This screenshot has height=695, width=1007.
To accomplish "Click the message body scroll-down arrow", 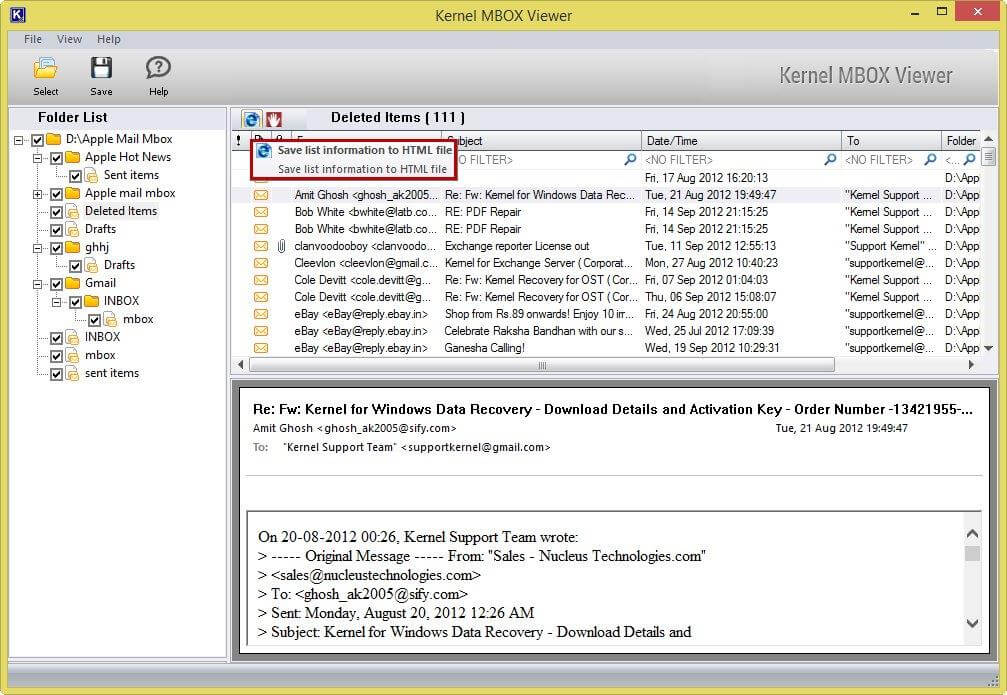I will click(972, 623).
